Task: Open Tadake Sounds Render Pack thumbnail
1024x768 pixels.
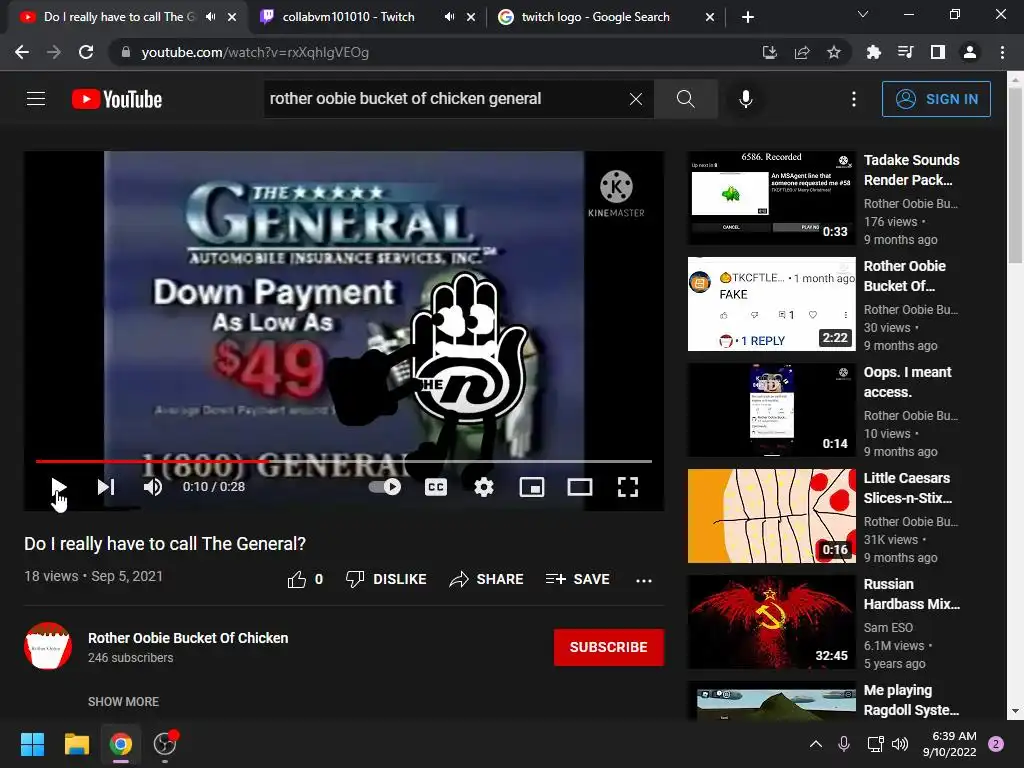Action: 771,198
